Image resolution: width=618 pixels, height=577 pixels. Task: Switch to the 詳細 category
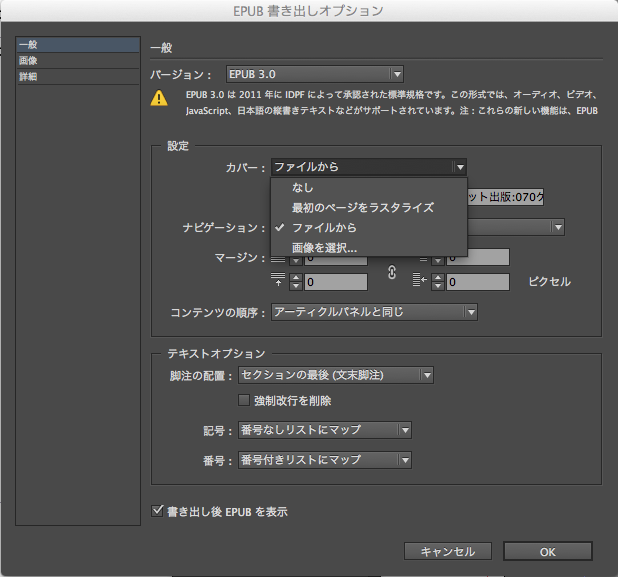78,76
